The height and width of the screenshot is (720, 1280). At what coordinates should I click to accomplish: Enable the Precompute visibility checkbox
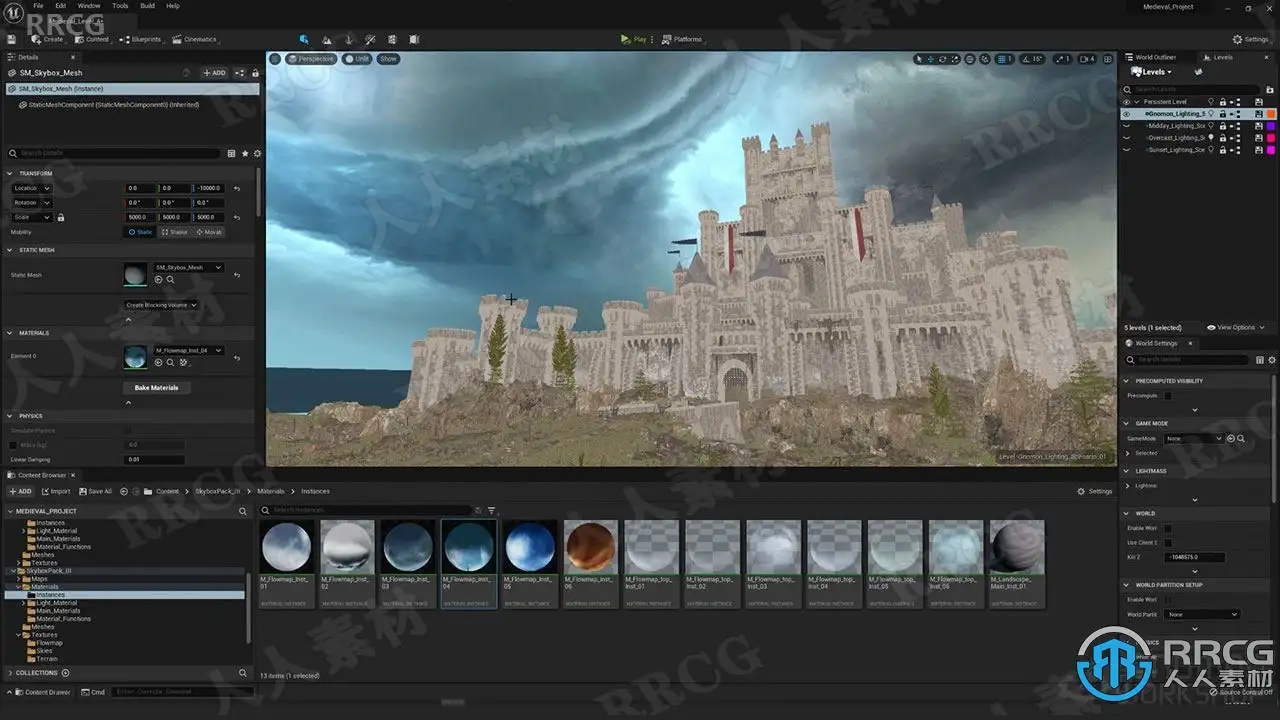pyautogui.click(x=1167, y=396)
